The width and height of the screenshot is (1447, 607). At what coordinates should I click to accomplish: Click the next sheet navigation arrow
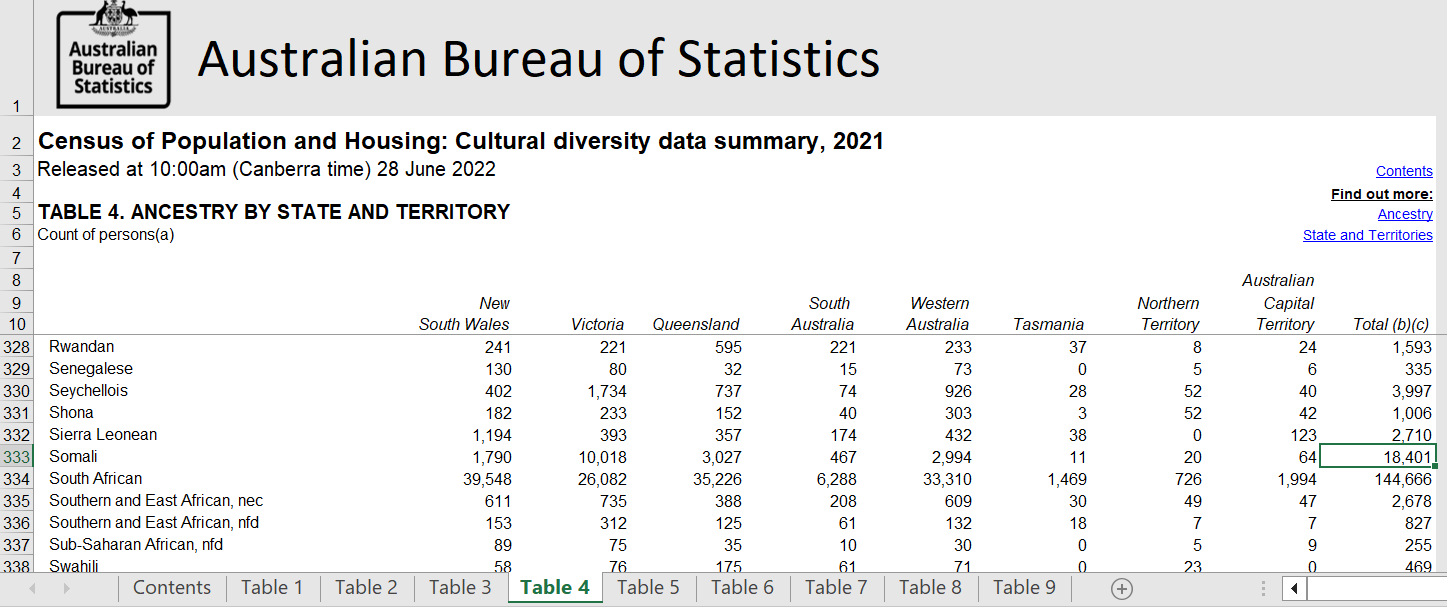click(x=67, y=589)
